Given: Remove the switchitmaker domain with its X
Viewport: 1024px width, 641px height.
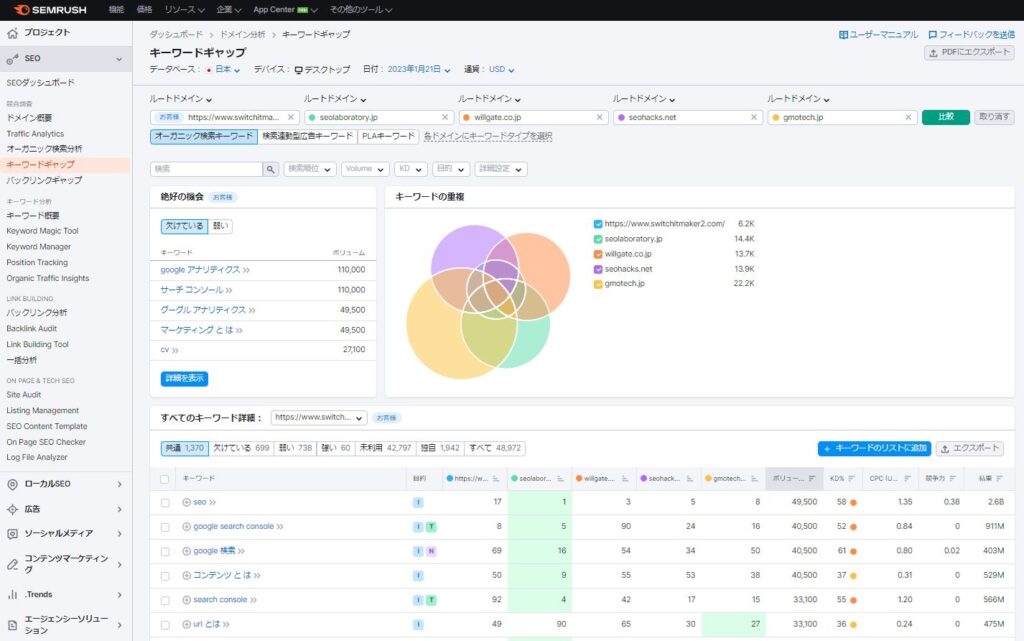Looking at the screenshot, I should click(291, 117).
